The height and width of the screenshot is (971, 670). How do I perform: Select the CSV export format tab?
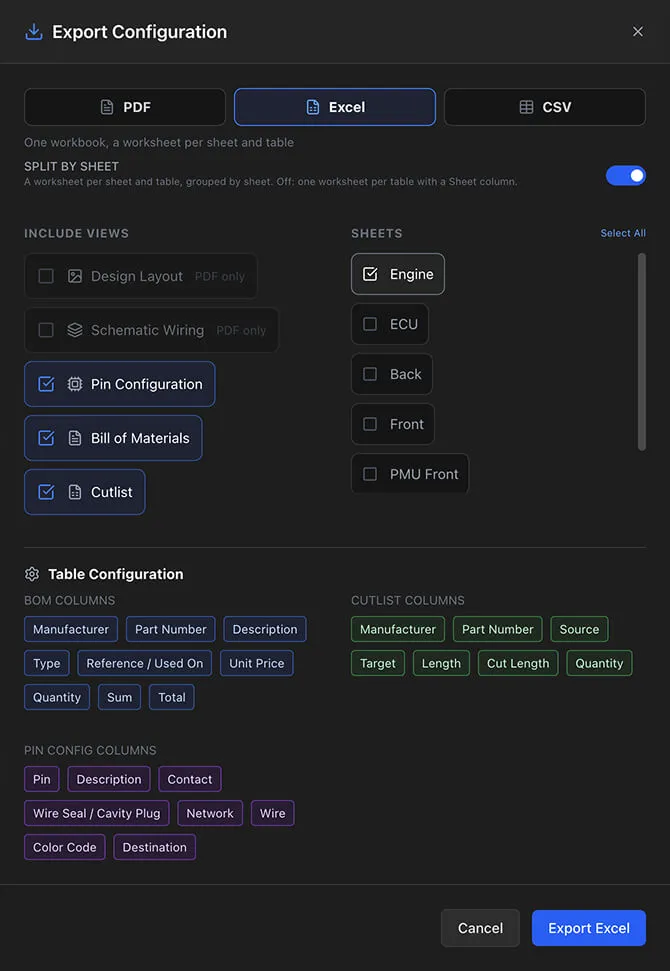coord(544,107)
